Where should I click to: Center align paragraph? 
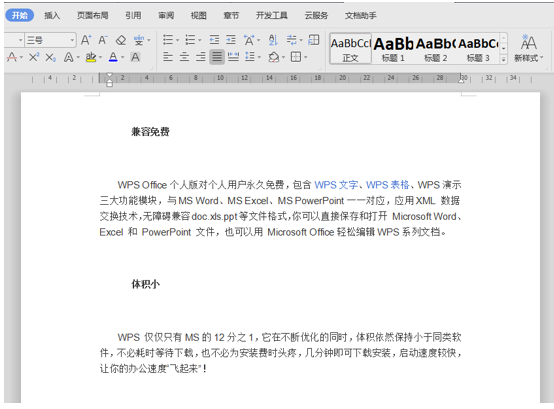click(x=184, y=57)
